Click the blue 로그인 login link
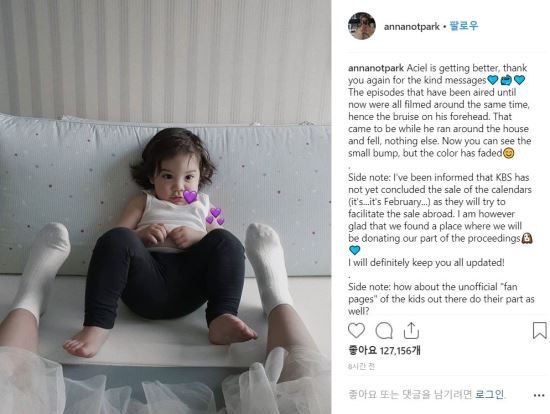The width and height of the screenshot is (550, 414). click(490, 395)
